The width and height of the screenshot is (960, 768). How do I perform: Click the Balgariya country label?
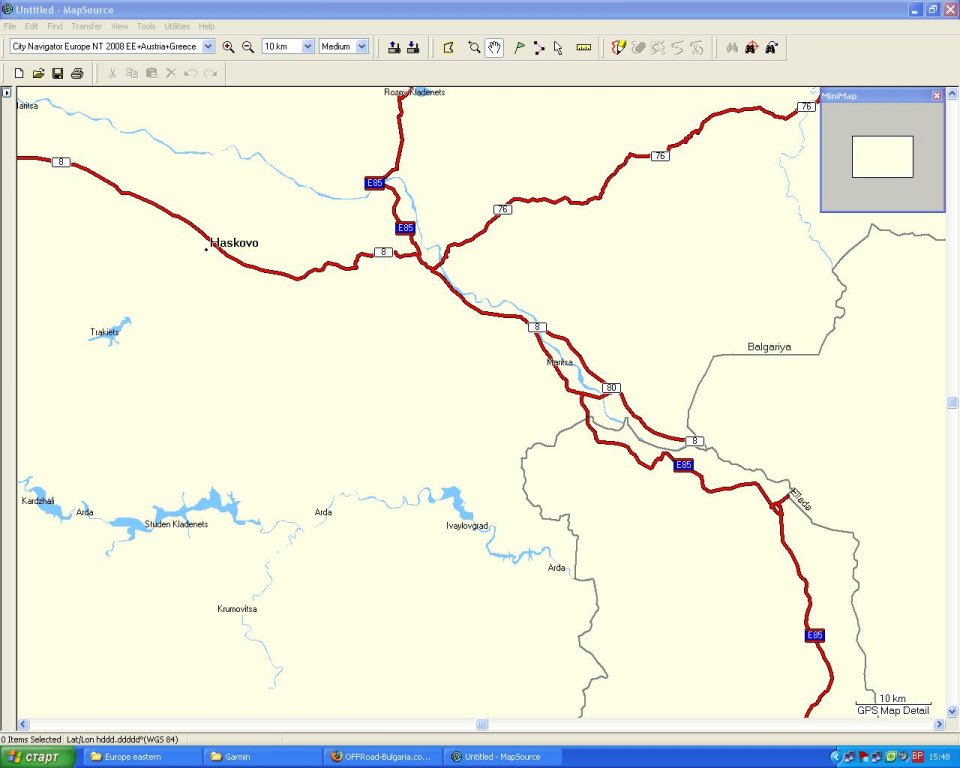[769, 347]
